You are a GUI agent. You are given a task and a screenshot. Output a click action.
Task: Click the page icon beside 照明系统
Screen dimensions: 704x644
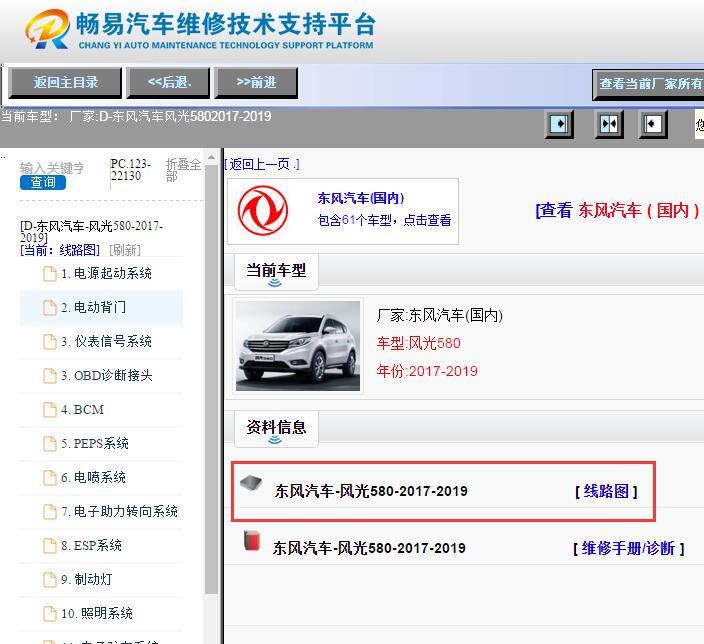(x=49, y=613)
